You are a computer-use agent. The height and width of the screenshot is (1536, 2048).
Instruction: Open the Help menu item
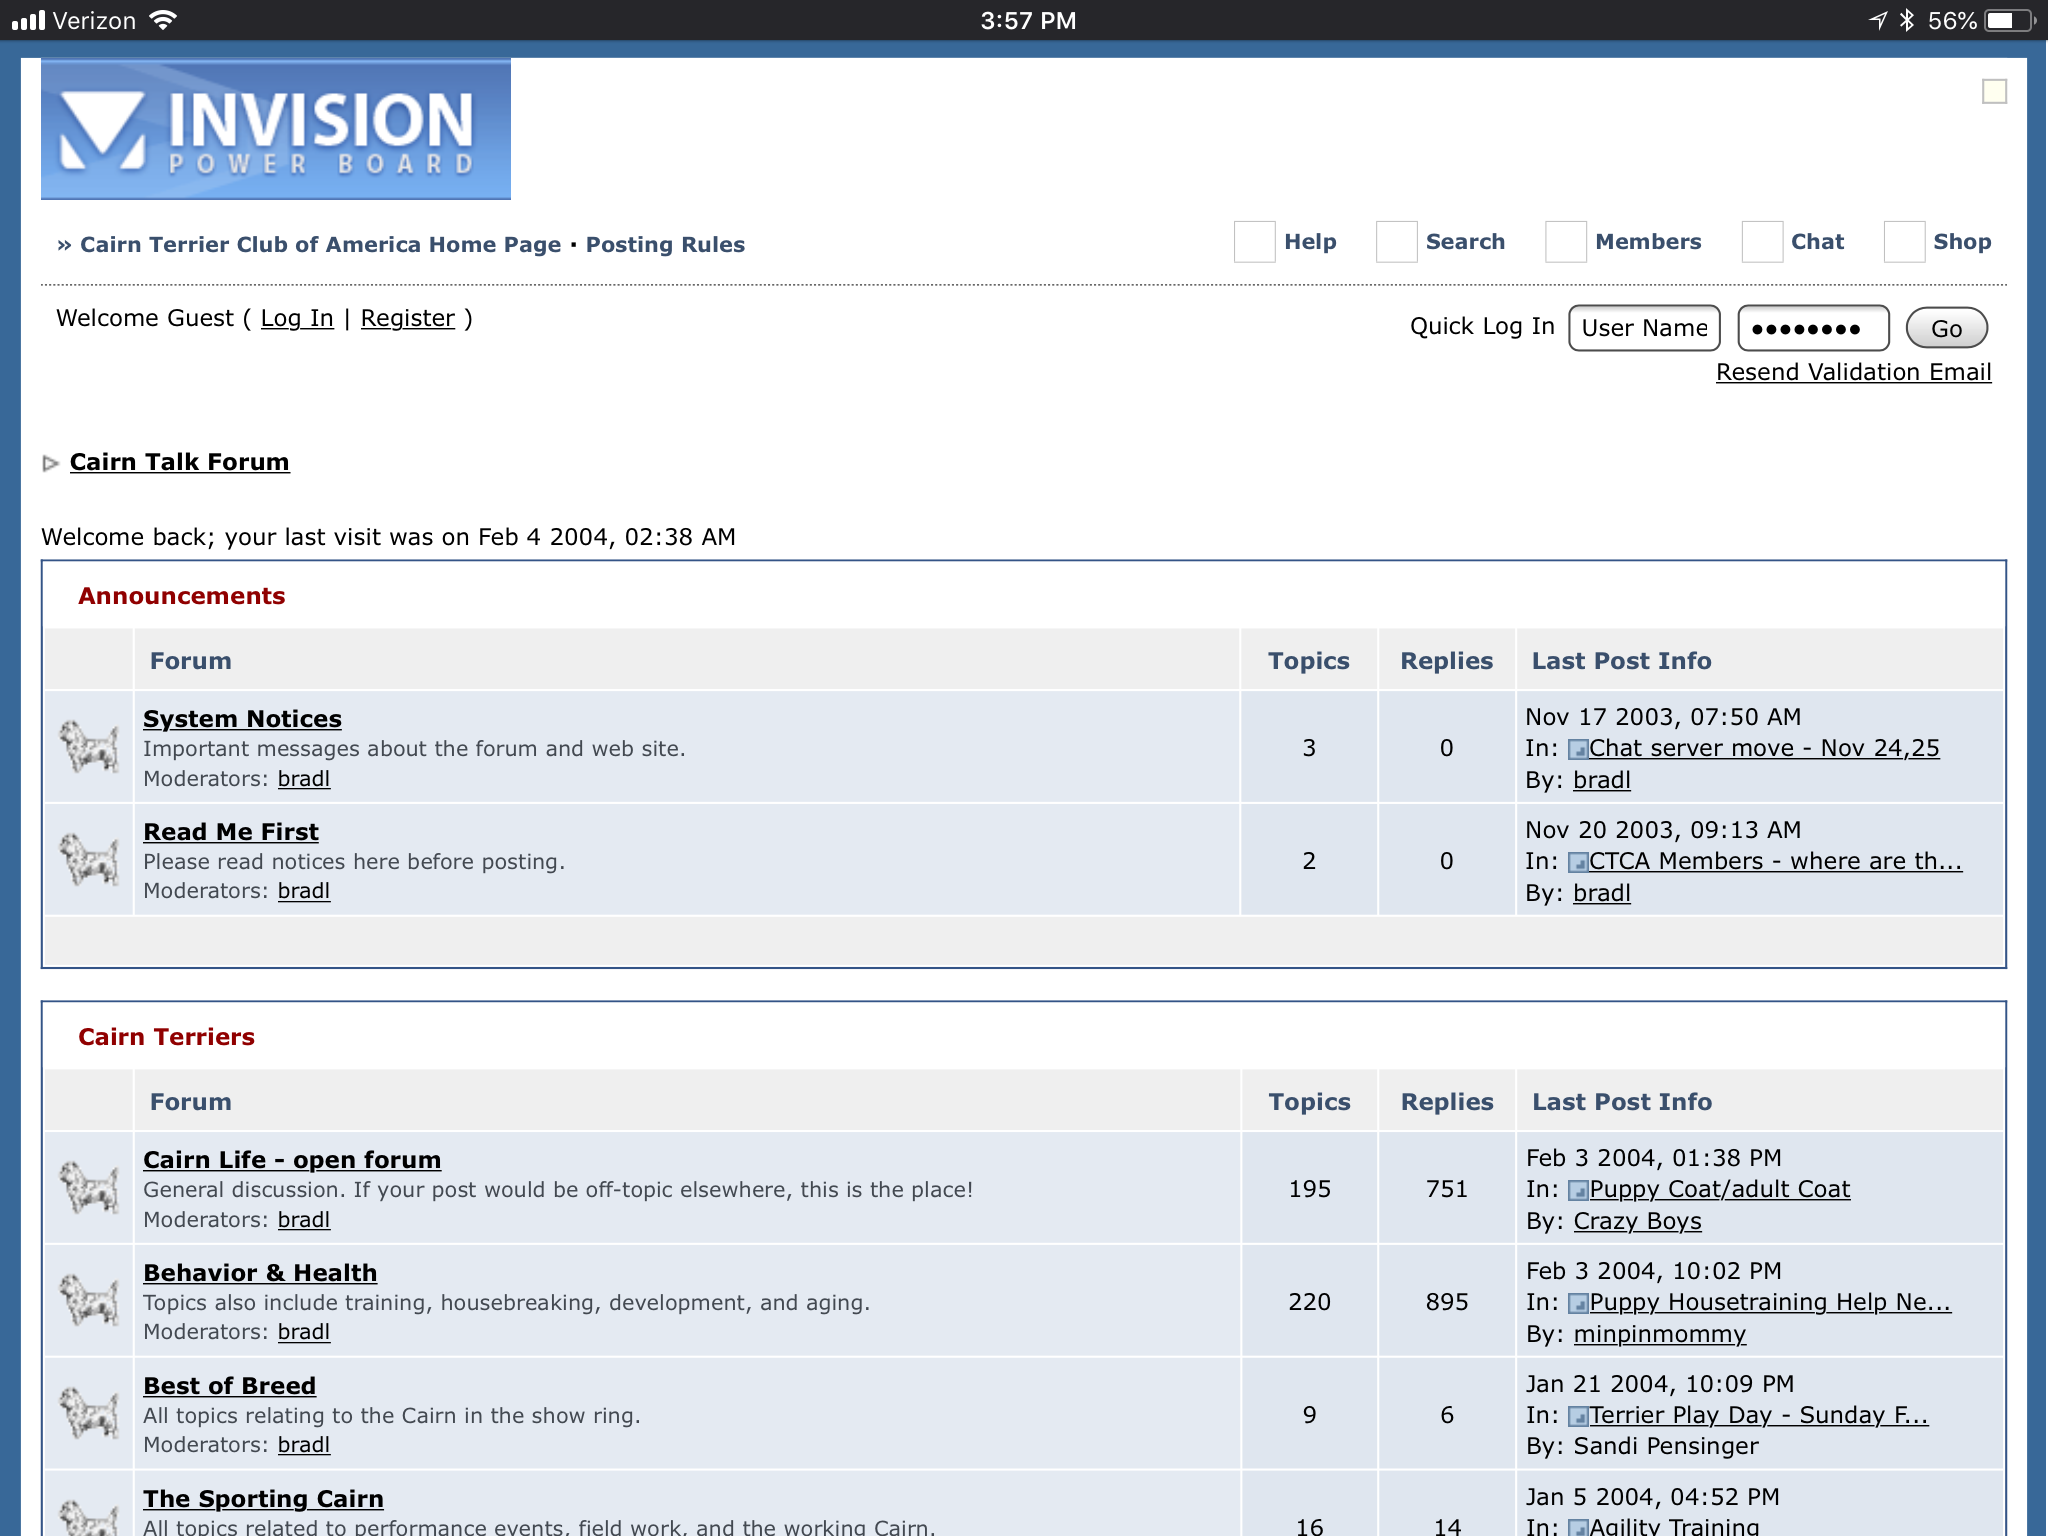(1309, 242)
